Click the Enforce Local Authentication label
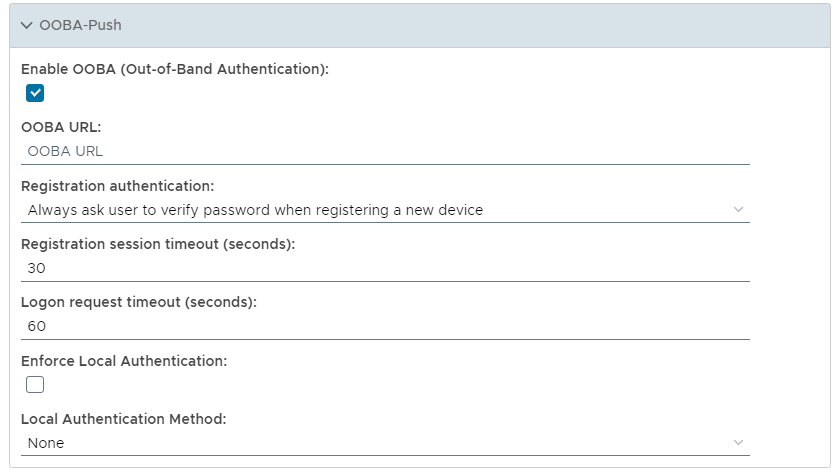This screenshot has width=840, height=473. click(124, 361)
